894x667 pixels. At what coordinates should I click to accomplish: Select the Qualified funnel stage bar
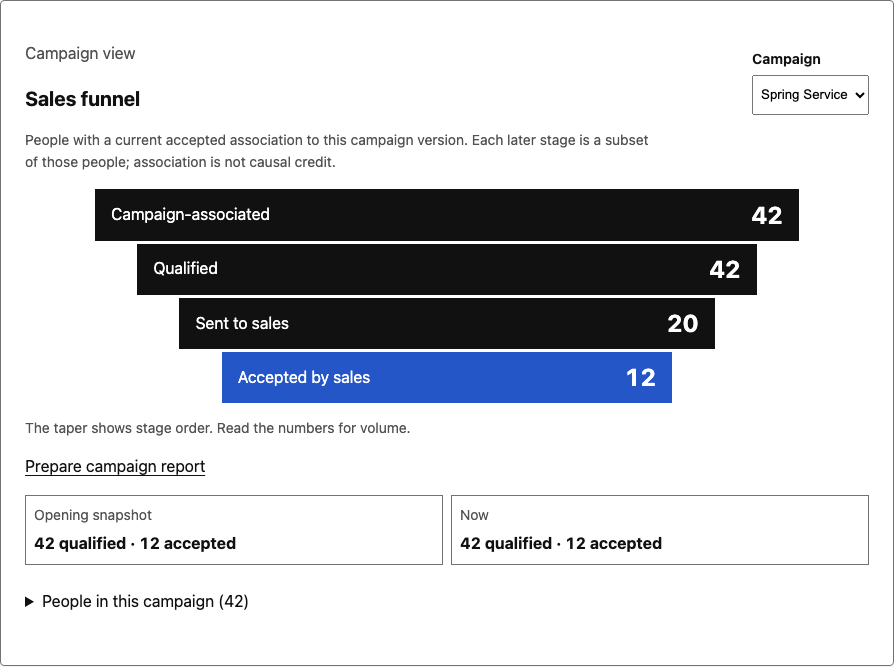point(447,269)
